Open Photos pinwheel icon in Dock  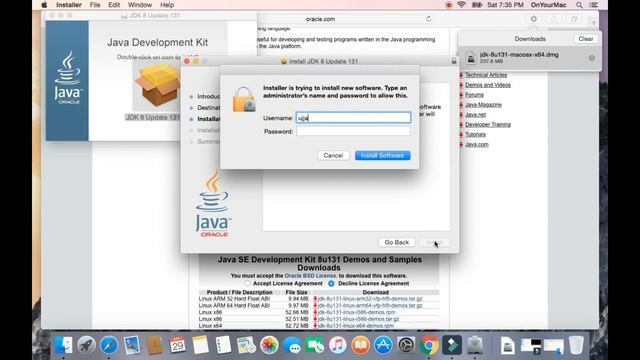click(x=269, y=345)
